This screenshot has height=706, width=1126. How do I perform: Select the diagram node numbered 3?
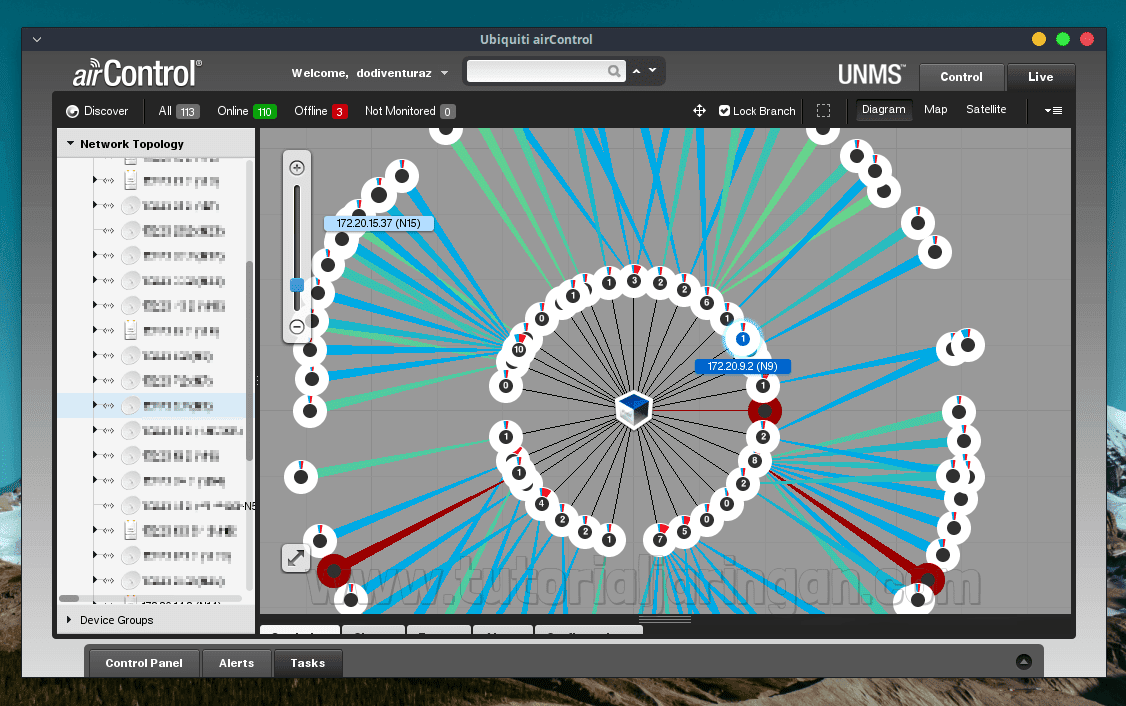pyautogui.click(x=634, y=281)
